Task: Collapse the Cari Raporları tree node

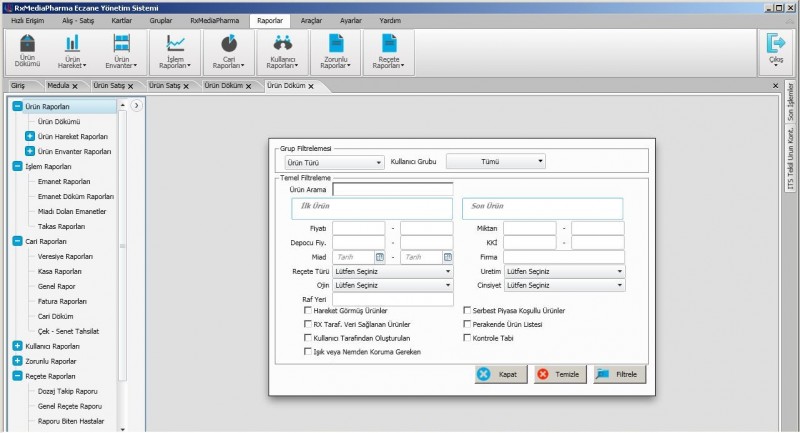Action: [x=17, y=241]
